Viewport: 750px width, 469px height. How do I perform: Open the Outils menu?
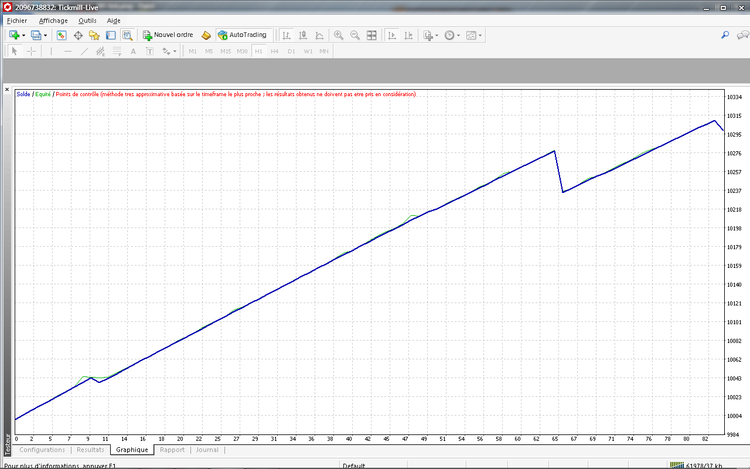coord(87,20)
